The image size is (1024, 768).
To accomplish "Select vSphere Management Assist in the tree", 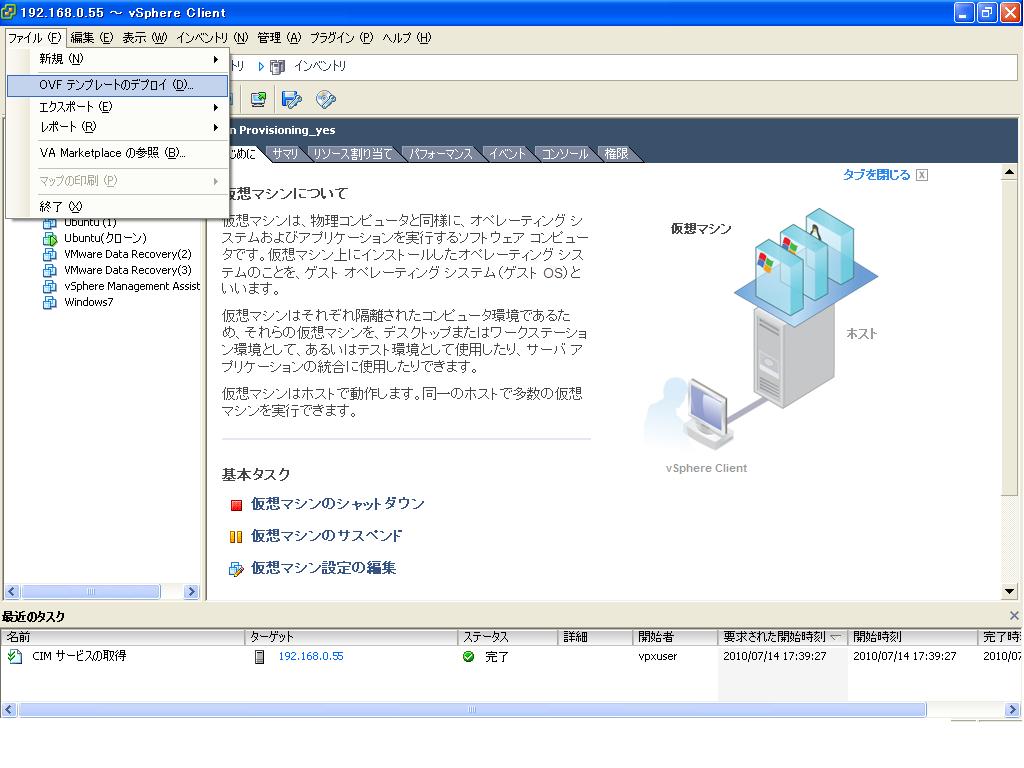I will (x=132, y=287).
